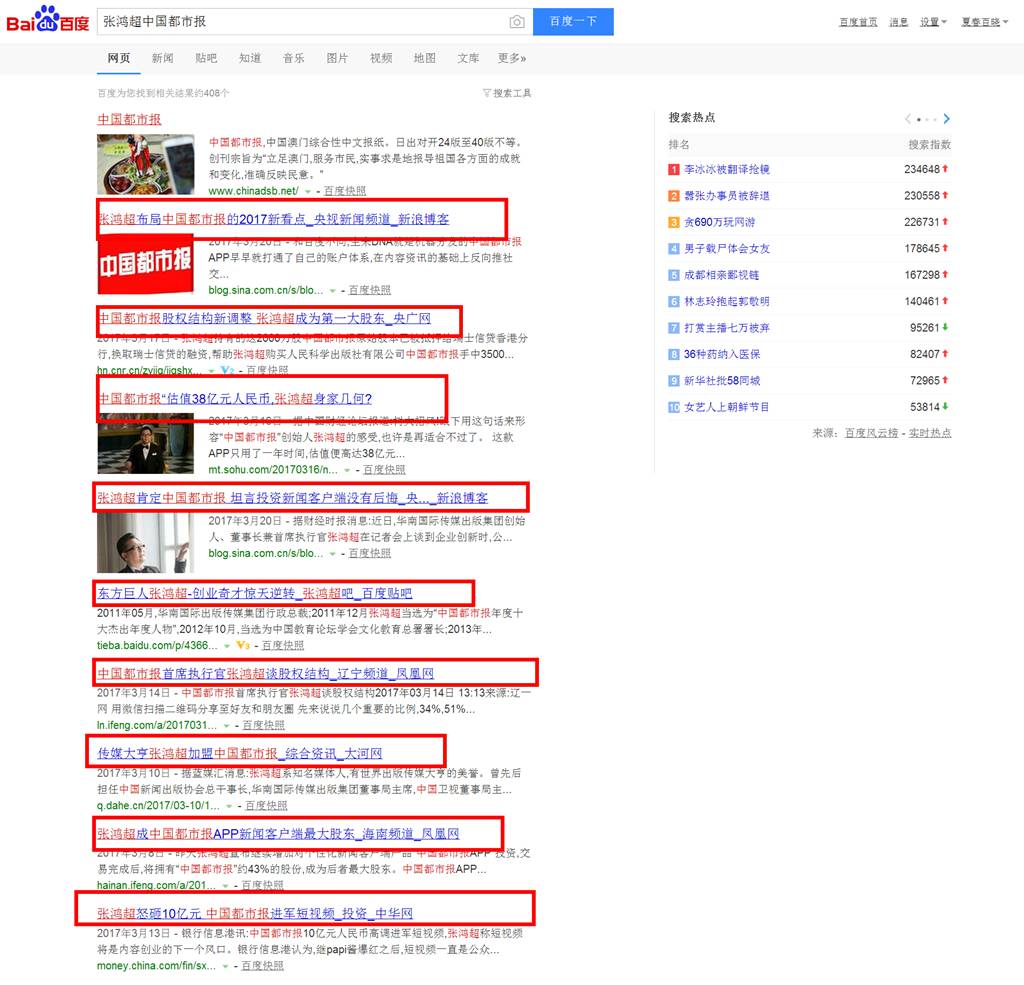The height and width of the screenshot is (985, 1024).
Task: Open camera image search in search box
Action: (x=516, y=22)
